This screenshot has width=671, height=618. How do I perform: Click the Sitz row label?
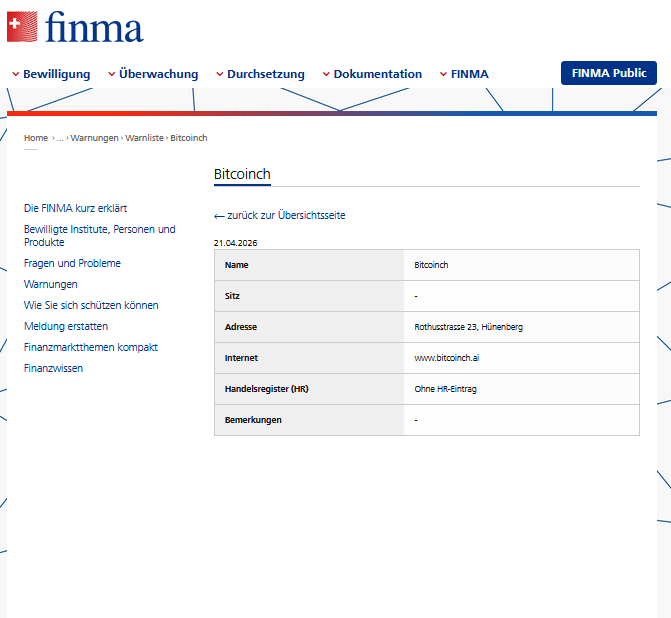[232, 296]
